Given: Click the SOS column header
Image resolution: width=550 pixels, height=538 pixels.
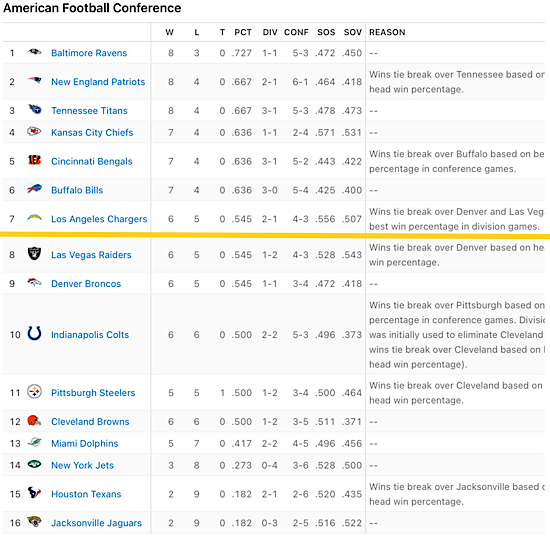Looking at the screenshot, I should click(326, 32).
